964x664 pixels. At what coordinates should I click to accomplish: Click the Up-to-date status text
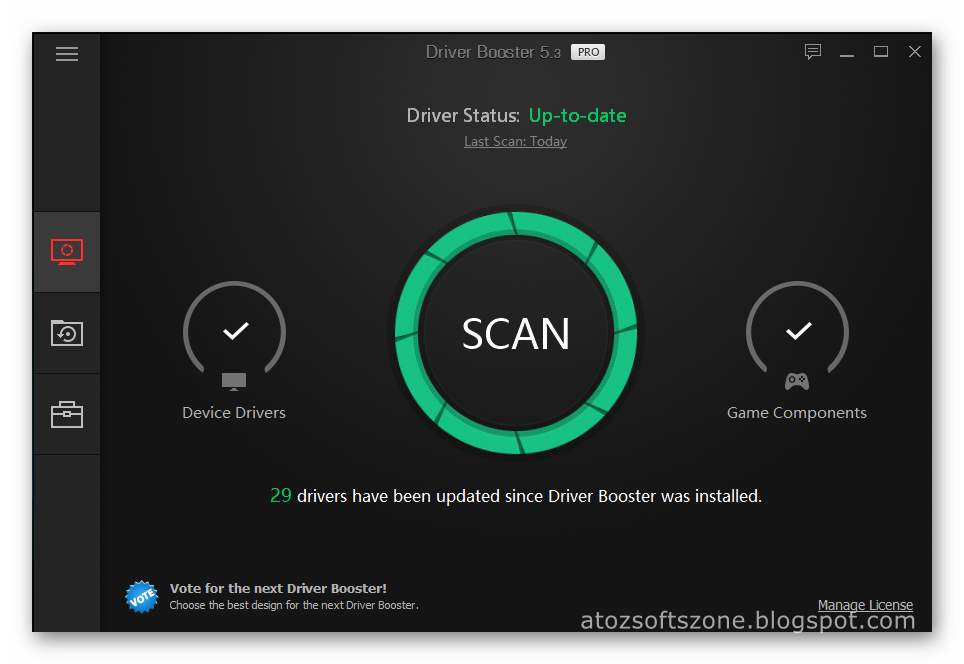click(x=577, y=116)
